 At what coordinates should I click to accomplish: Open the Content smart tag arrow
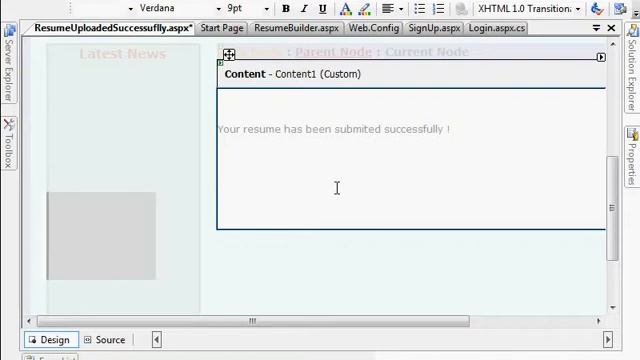click(x=601, y=57)
